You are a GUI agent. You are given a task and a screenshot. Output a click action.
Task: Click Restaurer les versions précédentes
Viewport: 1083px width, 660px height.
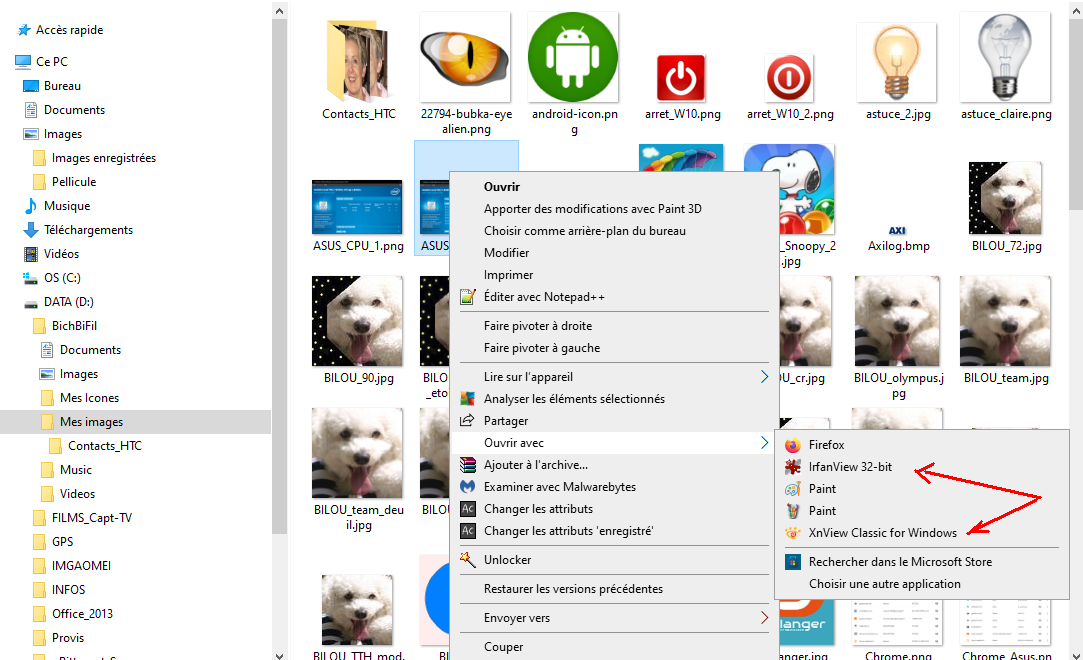(573, 589)
